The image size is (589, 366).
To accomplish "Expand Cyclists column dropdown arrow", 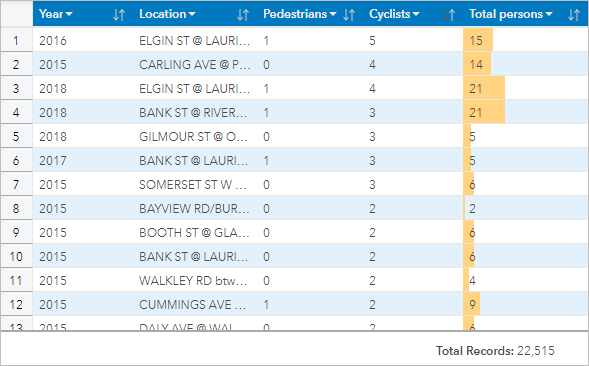I will (416, 14).
